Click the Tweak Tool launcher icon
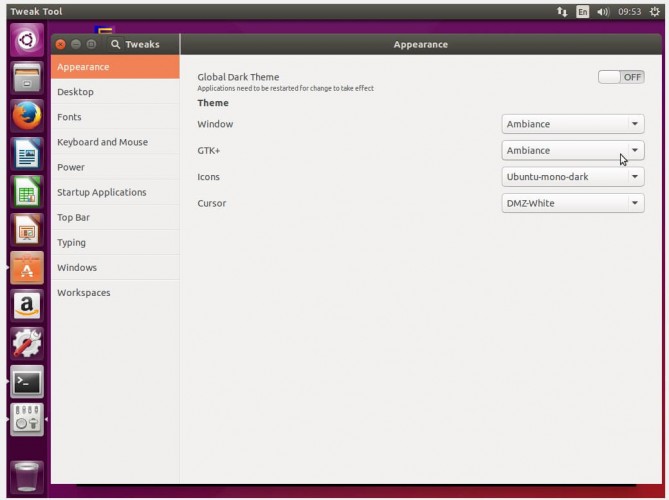This screenshot has height=500, width=669. click(x=27, y=419)
